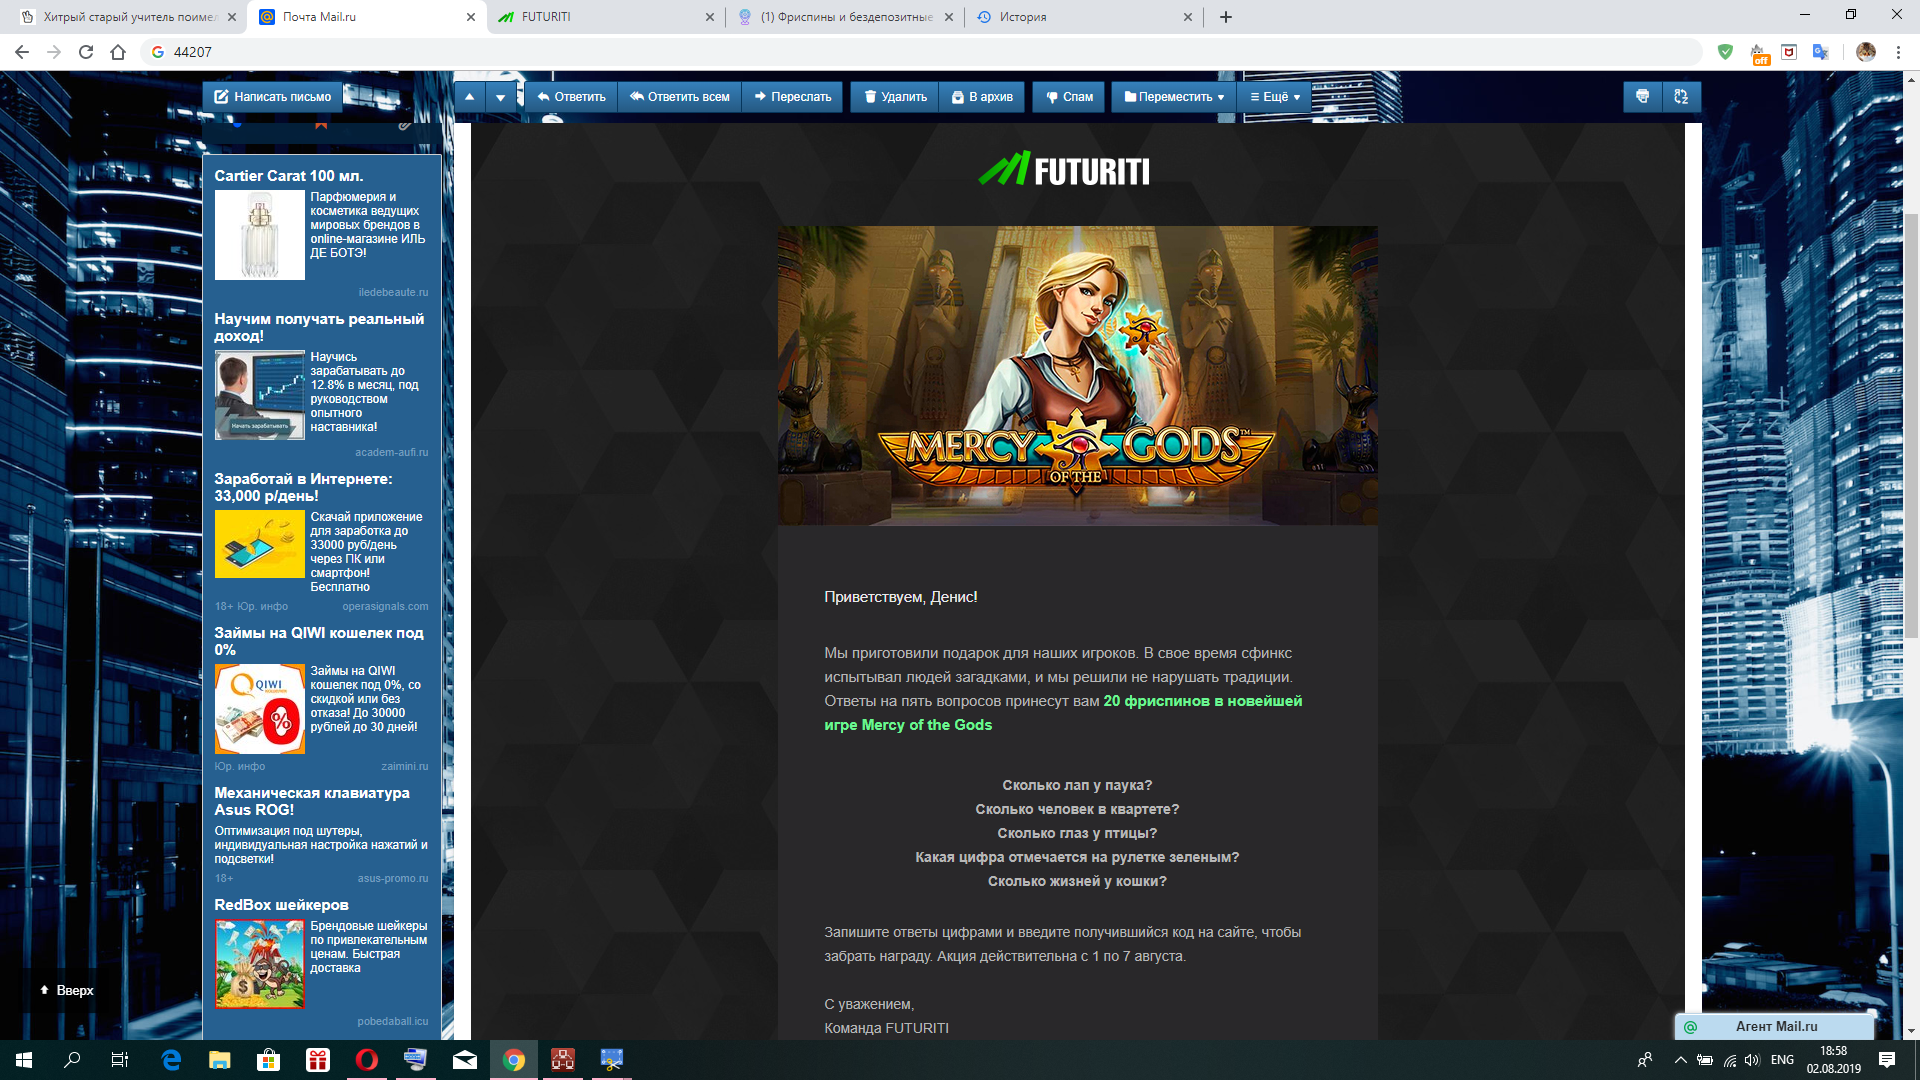1920x1080 pixels.
Task: Go to next email with down arrow
Action: click(x=501, y=97)
